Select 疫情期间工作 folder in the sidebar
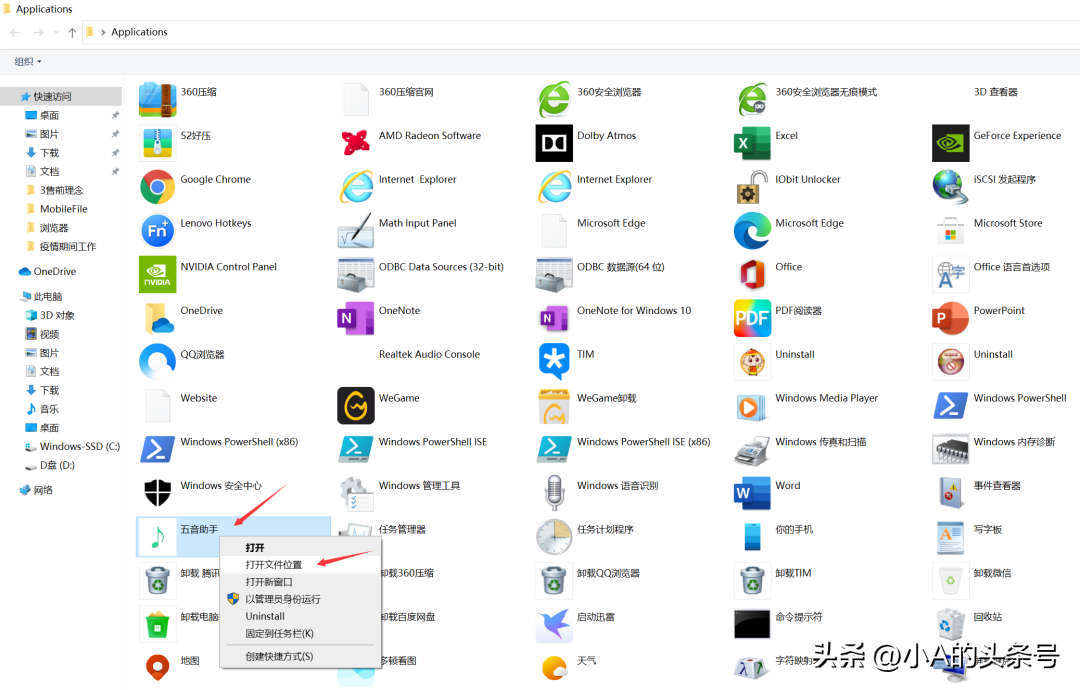Viewport: 1080px width, 690px height. pyautogui.click(x=68, y=247)
